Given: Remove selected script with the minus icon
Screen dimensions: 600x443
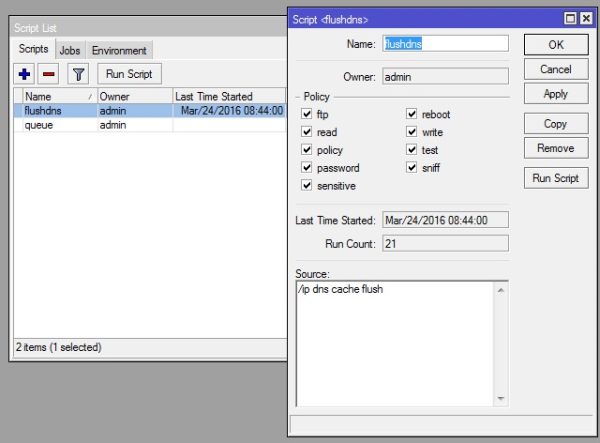Looking at the screenshot, I should 48,74.
